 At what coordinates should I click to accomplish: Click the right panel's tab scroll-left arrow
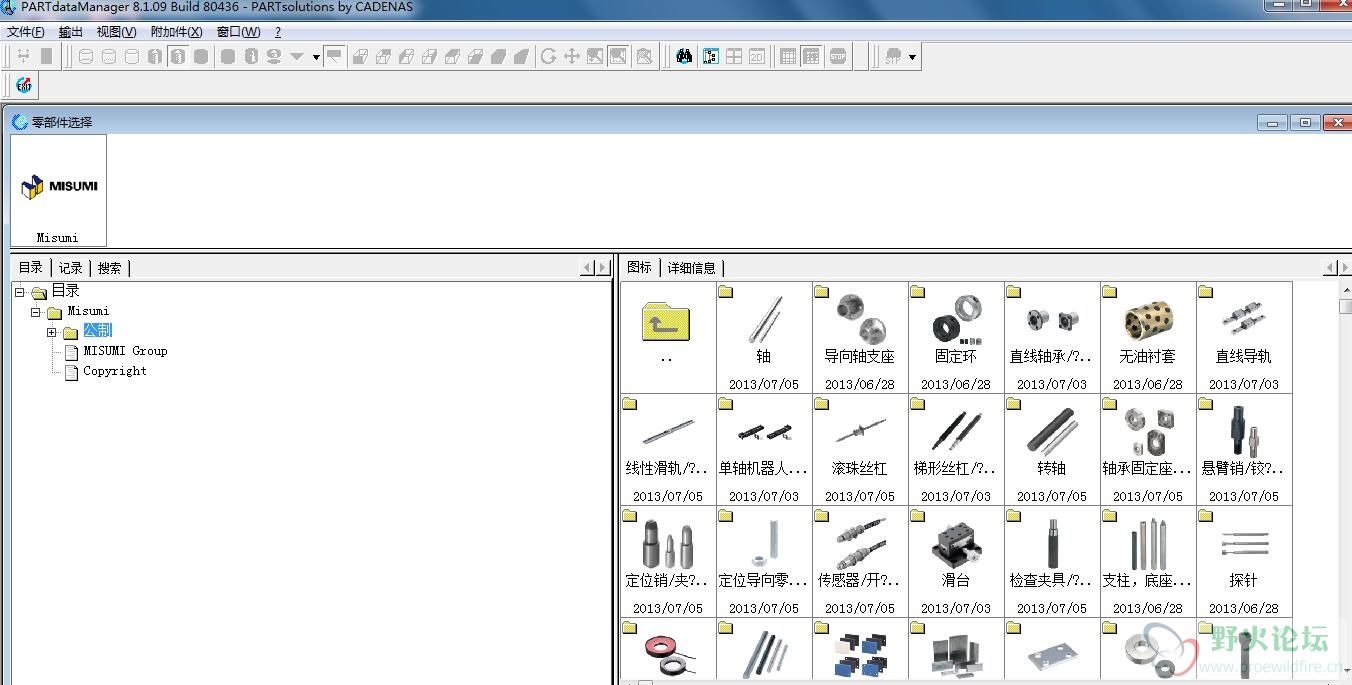1330,267
